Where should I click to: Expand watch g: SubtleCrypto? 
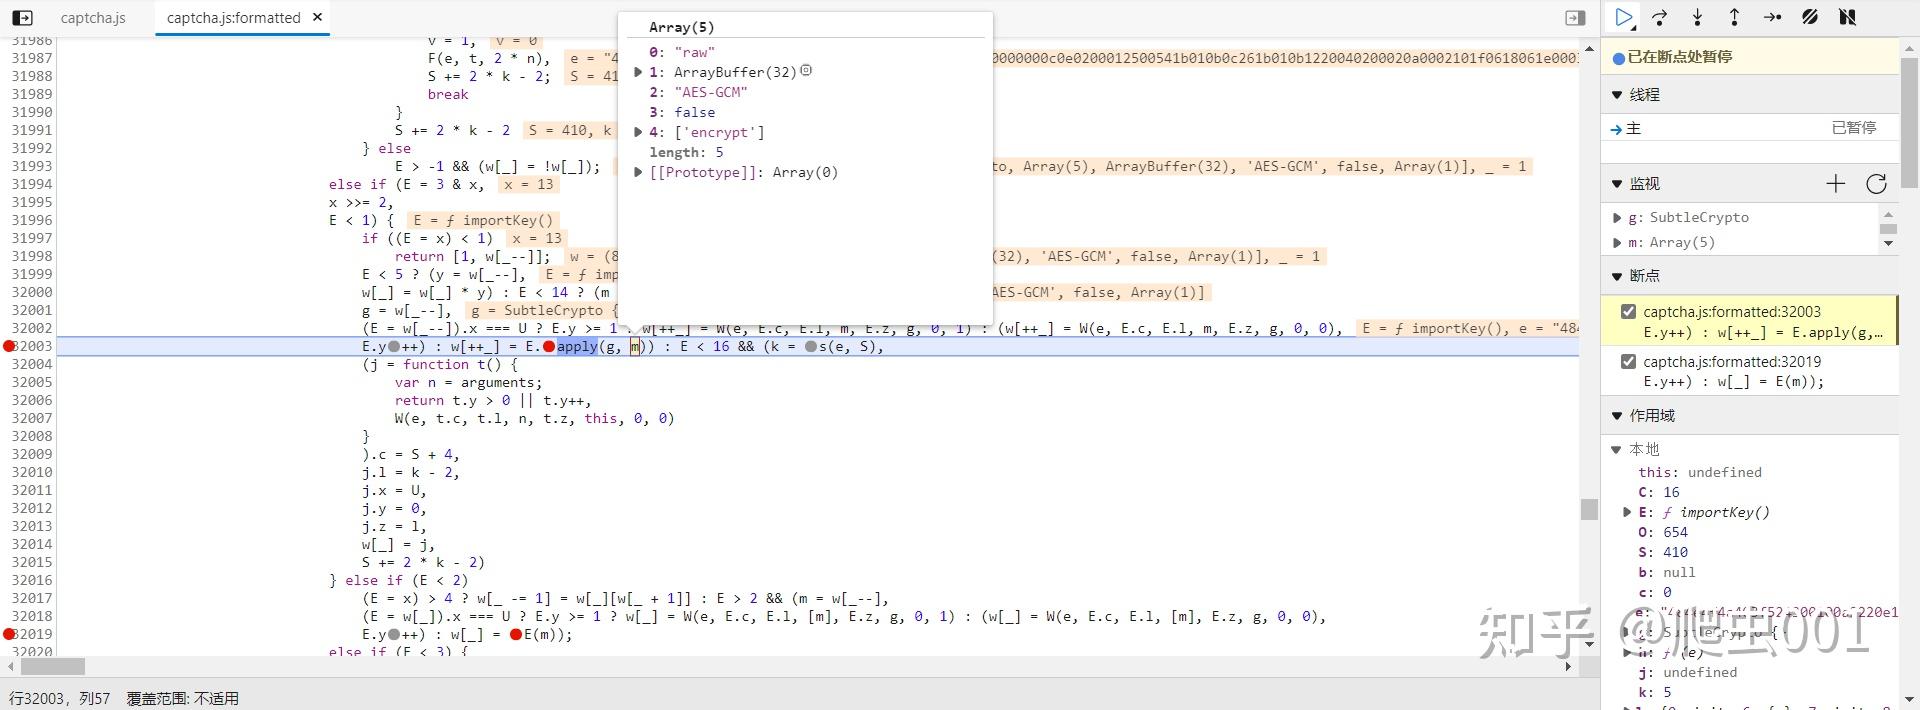pos(1618,217)
